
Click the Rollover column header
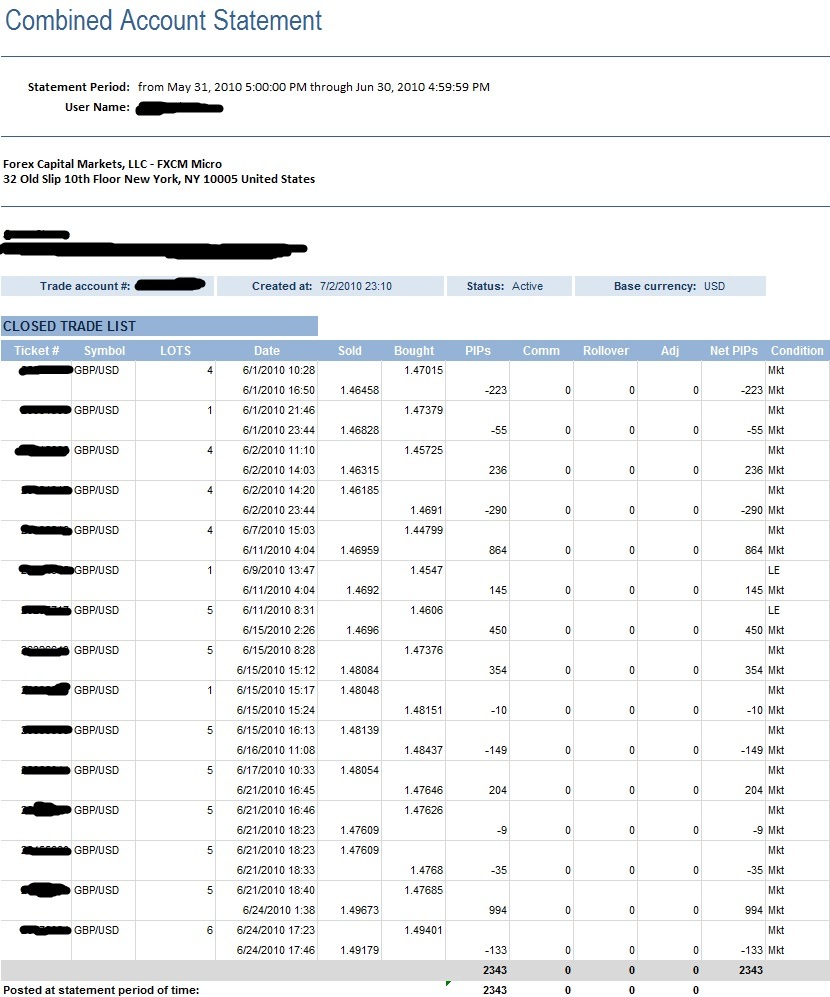606,351
